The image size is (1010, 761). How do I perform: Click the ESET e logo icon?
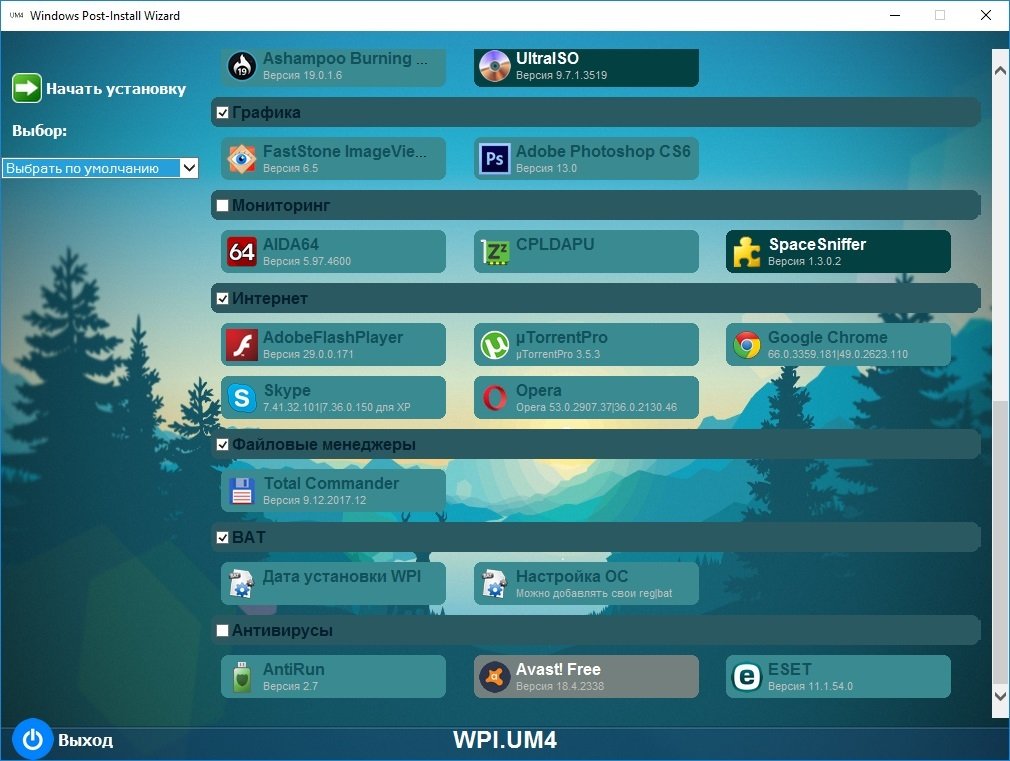click(747, 677)
